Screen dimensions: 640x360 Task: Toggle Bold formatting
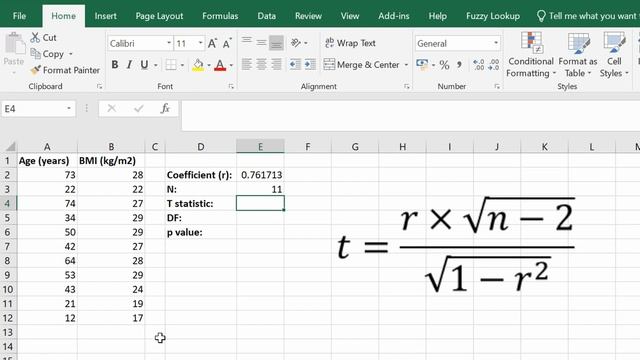pos(115,64)
